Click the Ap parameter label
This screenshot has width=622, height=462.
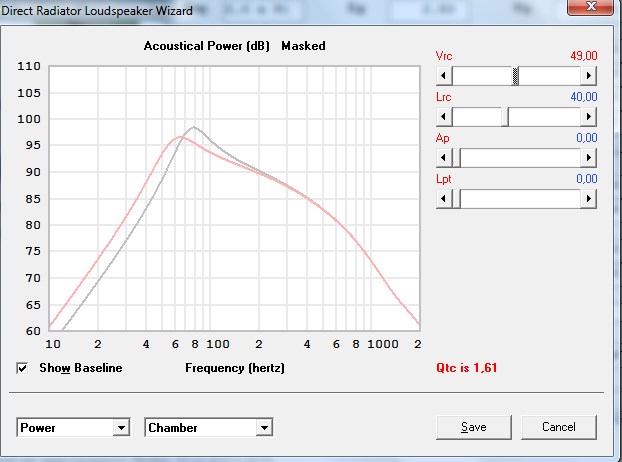[x=442, y=138]
